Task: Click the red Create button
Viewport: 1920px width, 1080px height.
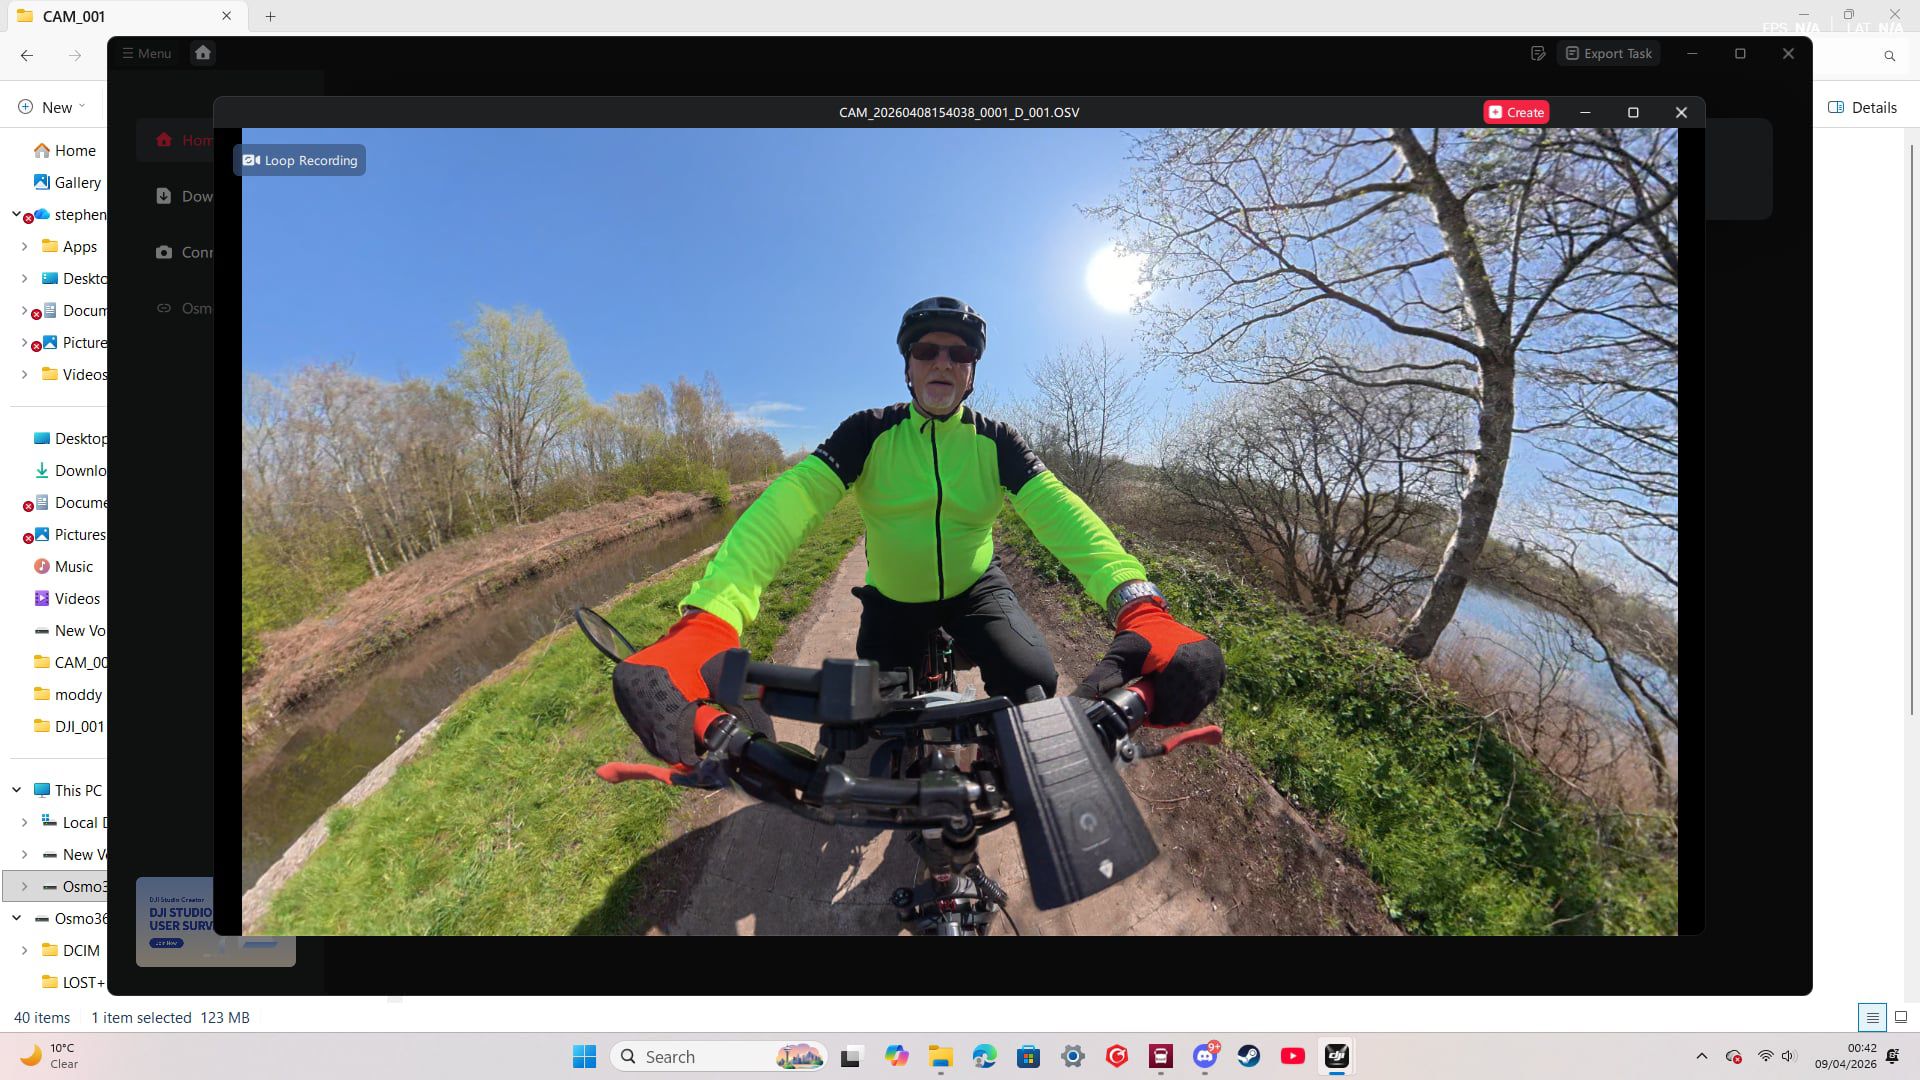Action: point(1516,112)
